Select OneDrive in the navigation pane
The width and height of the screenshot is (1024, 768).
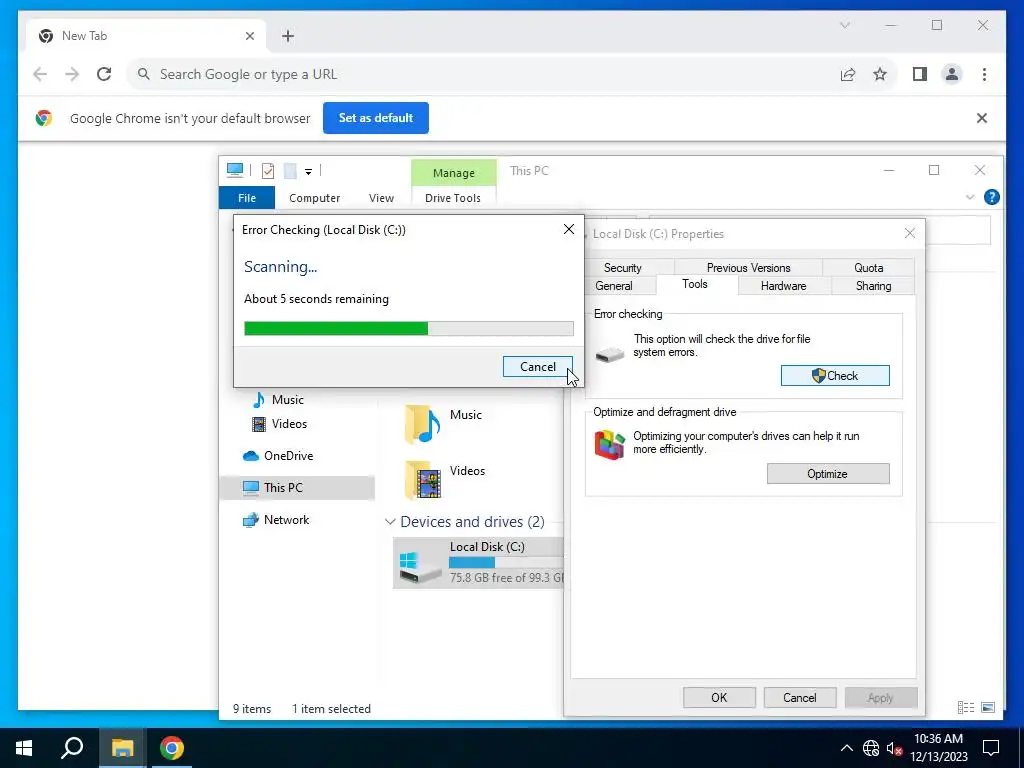point(278,456)
